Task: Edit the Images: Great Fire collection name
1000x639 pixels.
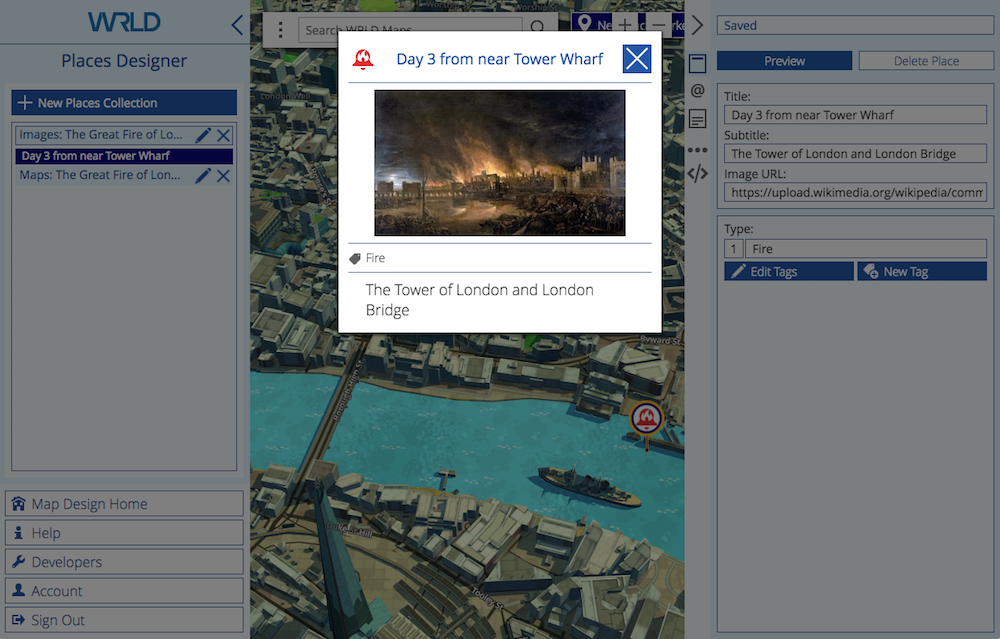Action: (x=203, y=135)
